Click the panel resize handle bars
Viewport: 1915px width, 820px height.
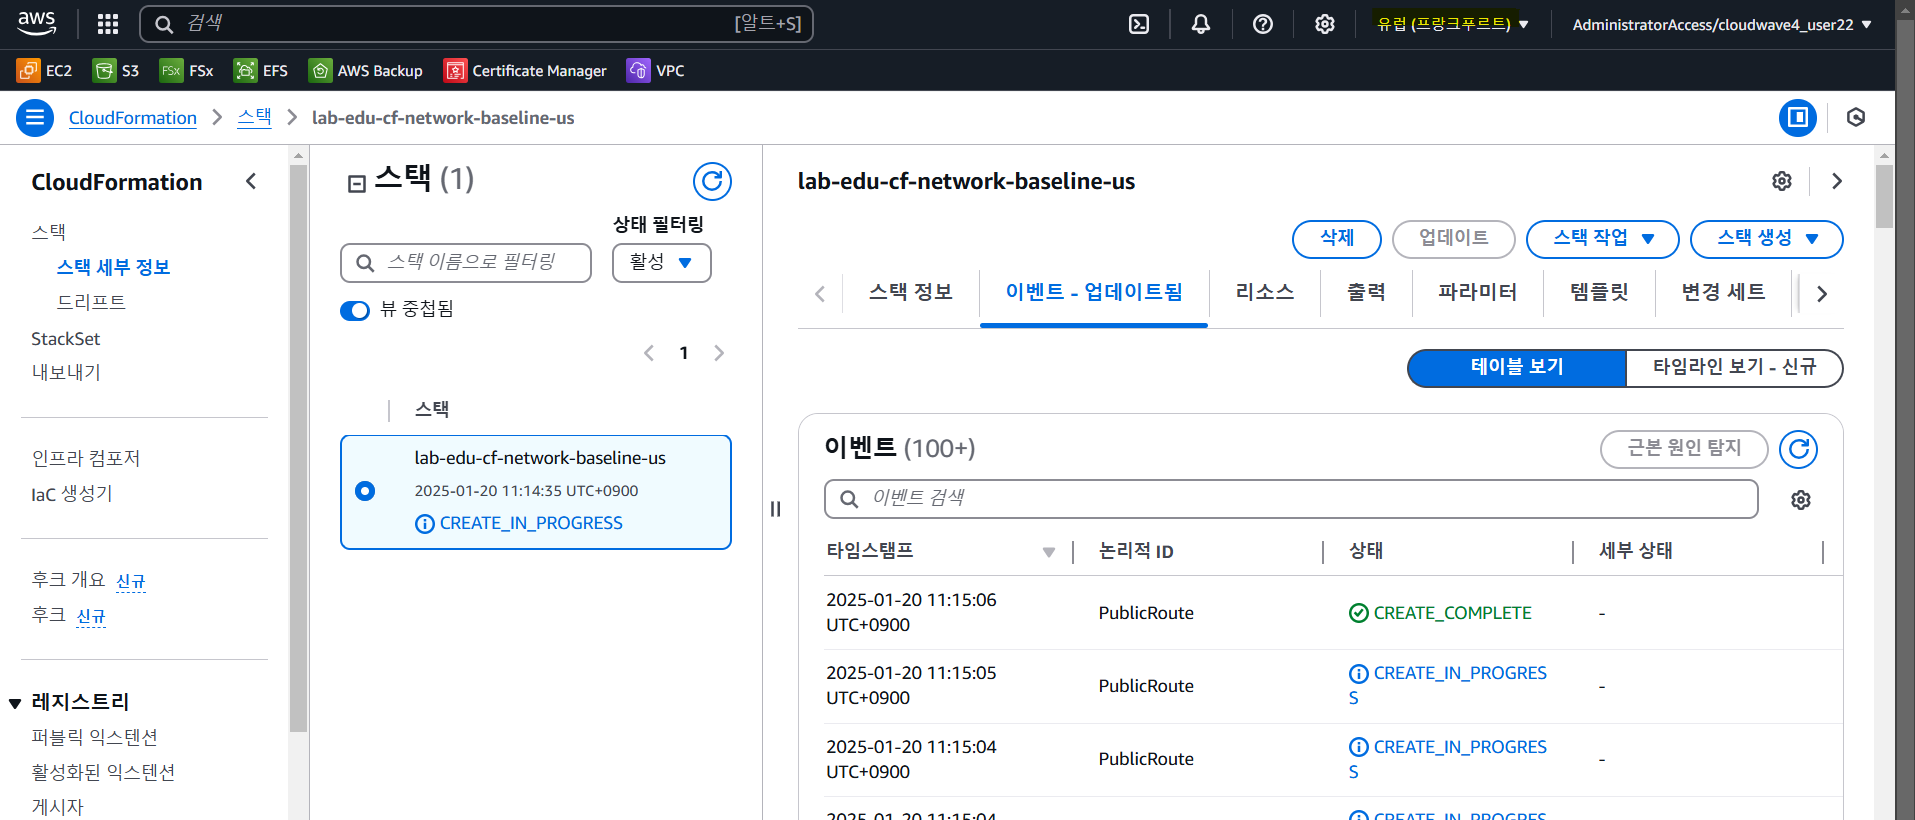(775, 508)
